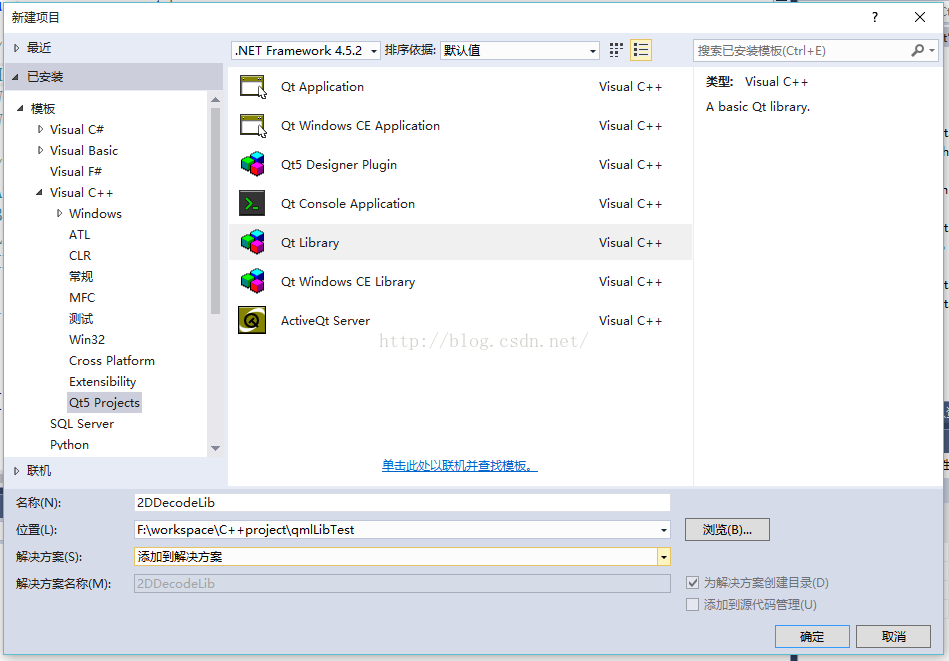Screen dimensions: 949x661
Task: Expand the 最近 section
Action: [16, 48]
